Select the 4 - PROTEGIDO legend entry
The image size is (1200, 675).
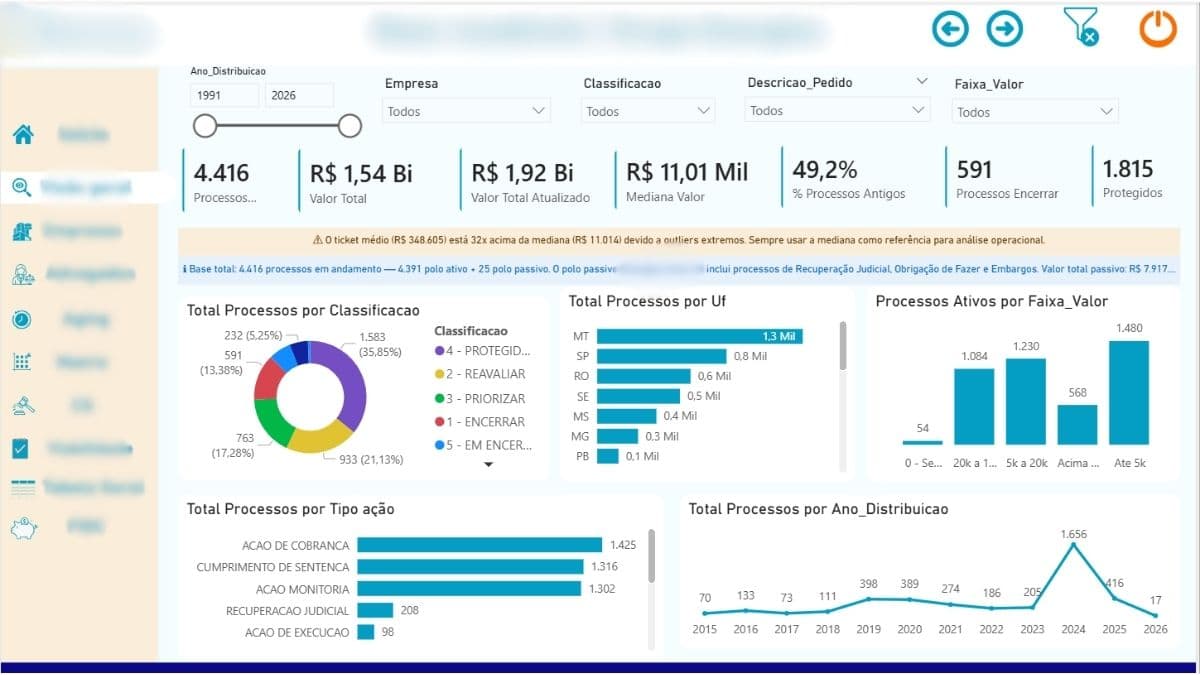click(x=483, y=351)
